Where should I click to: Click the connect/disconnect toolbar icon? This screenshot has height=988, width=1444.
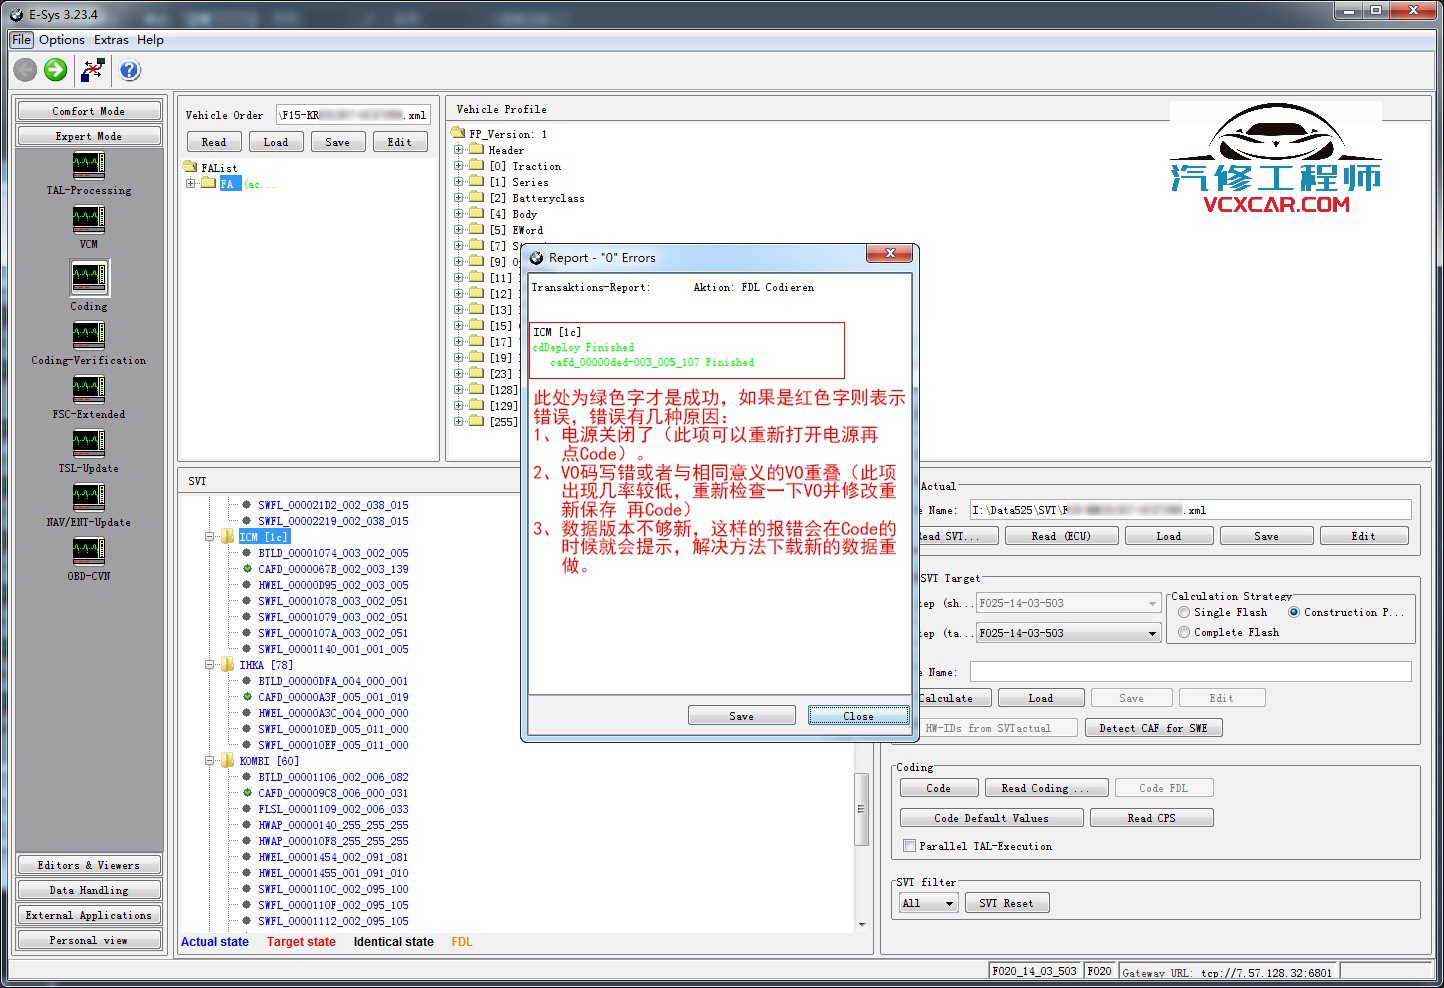(x=93, y=70)
